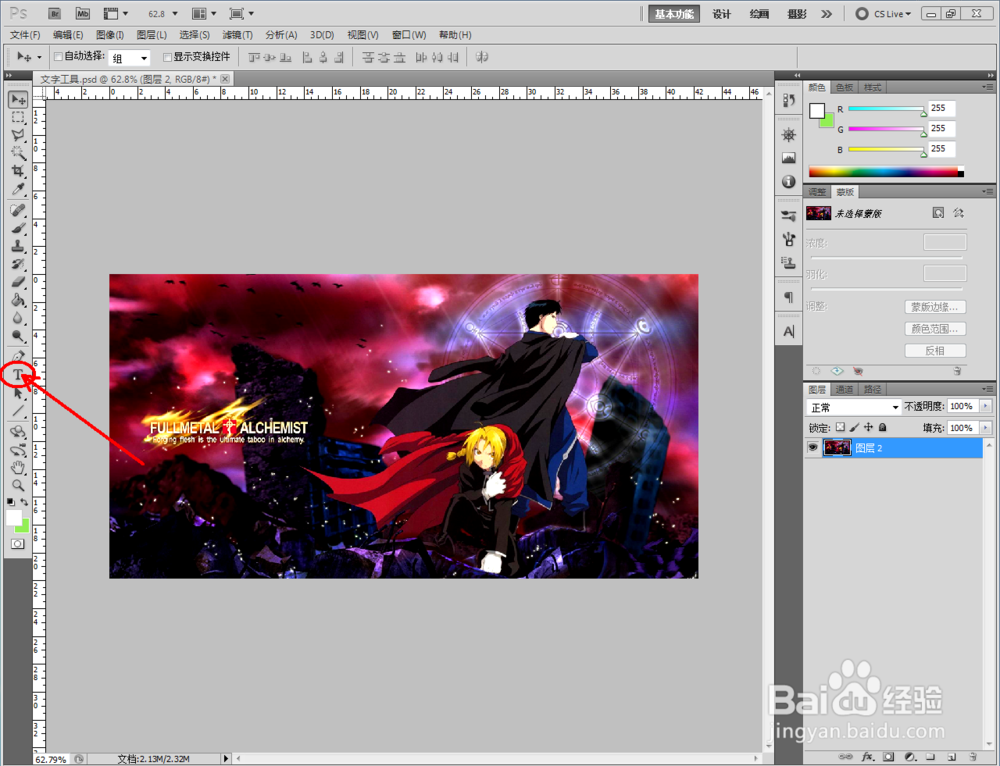Enable the 自动选择 checkbox

pos(58,57)
